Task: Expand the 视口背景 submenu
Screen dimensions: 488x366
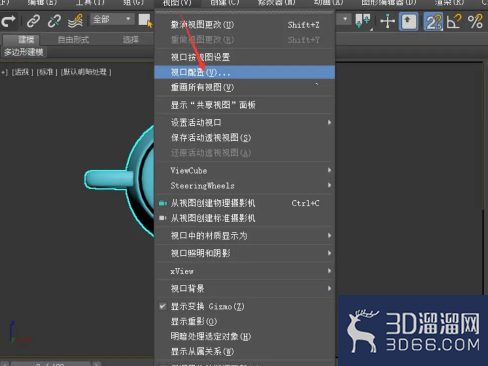Action: (245, 288)
